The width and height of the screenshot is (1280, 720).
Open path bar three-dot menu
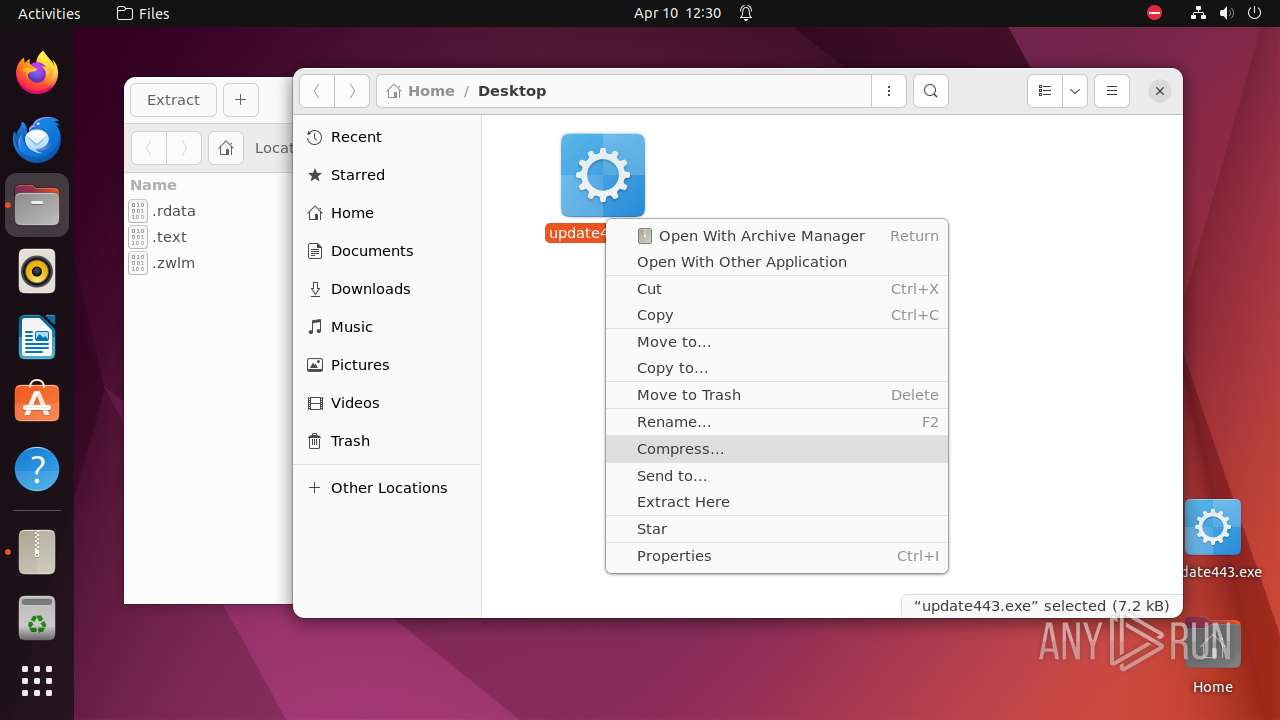point(889,91)
